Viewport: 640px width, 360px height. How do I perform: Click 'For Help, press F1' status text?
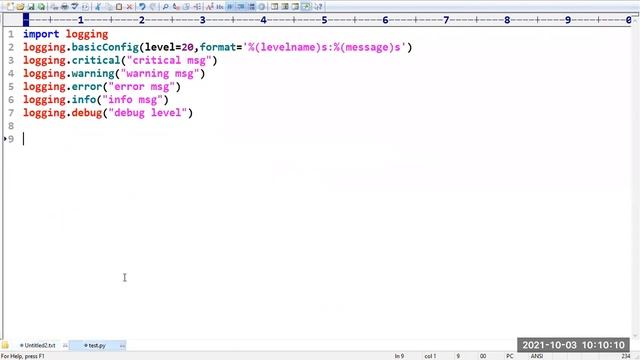point(22,356)
